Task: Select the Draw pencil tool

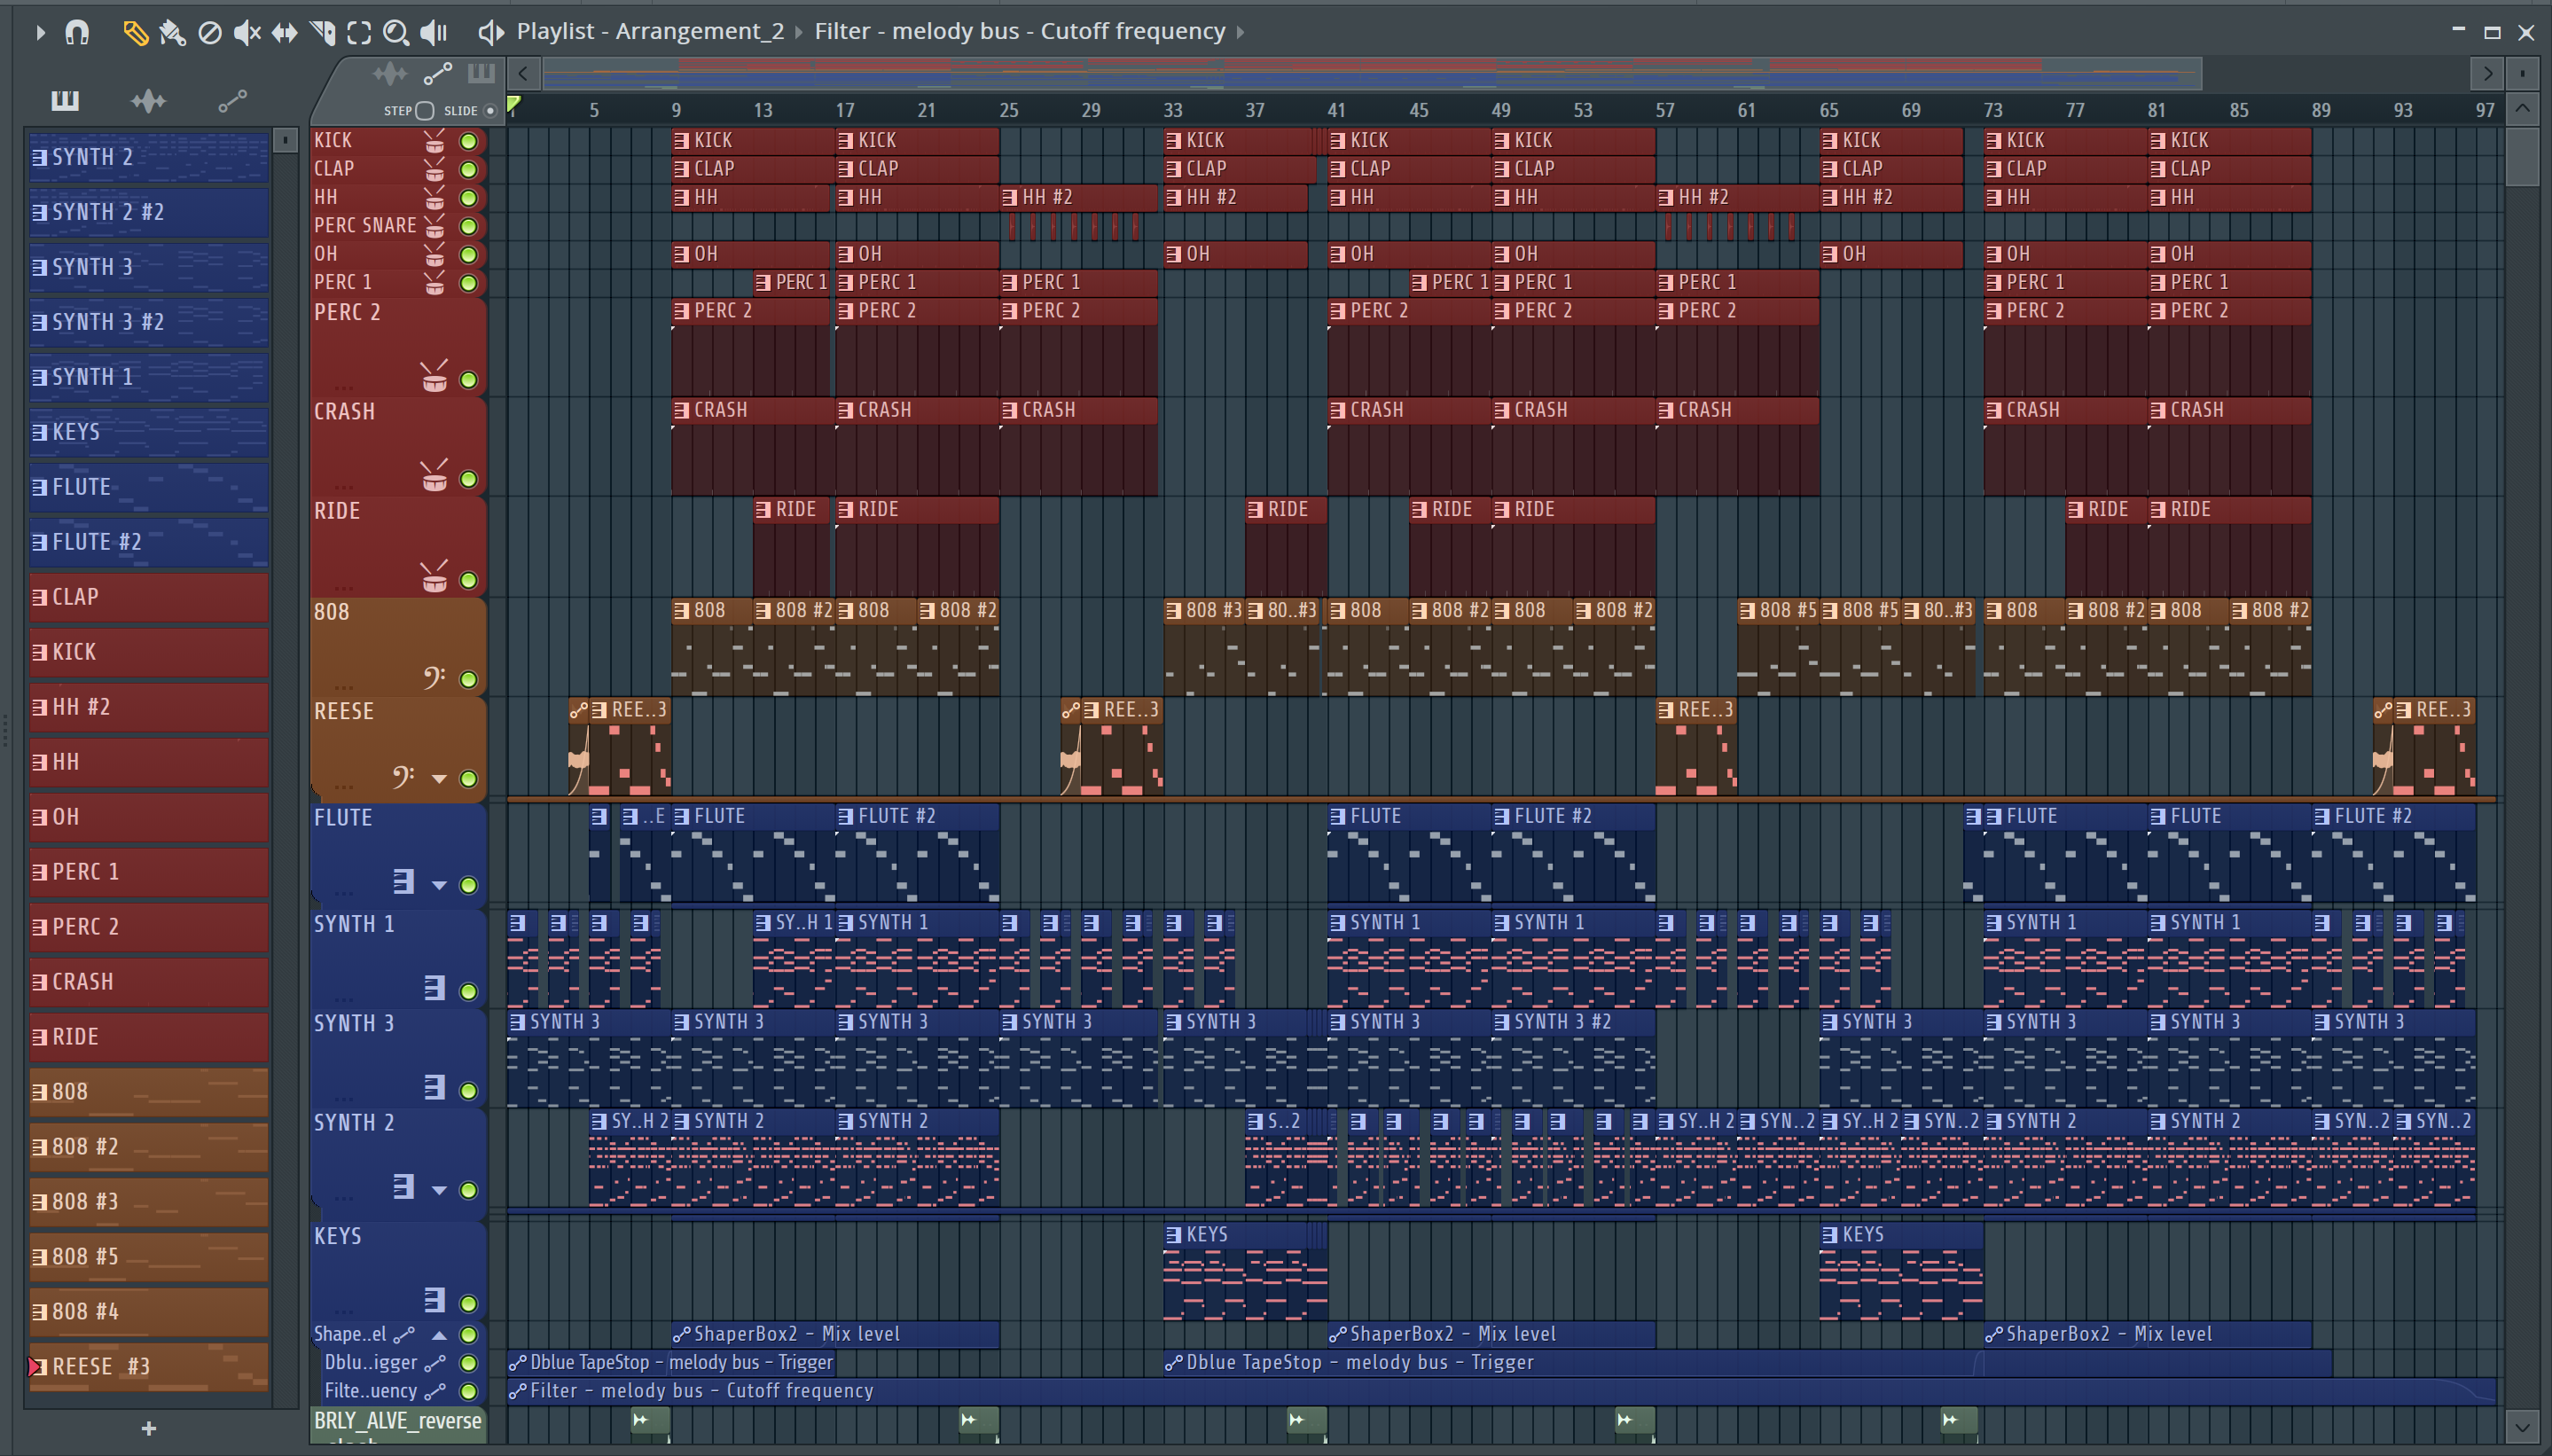Action: point(135,33)
